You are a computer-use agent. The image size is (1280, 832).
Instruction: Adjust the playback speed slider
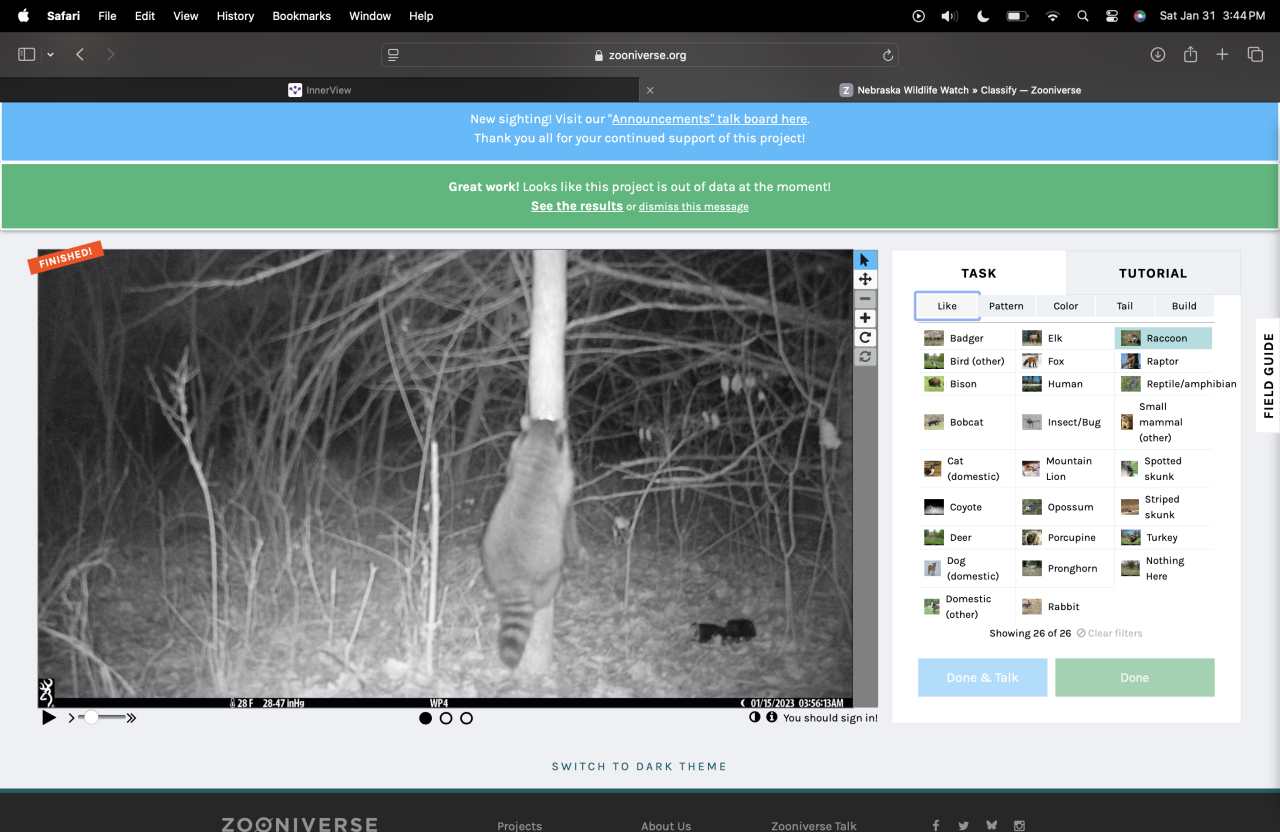pos(92,717)
